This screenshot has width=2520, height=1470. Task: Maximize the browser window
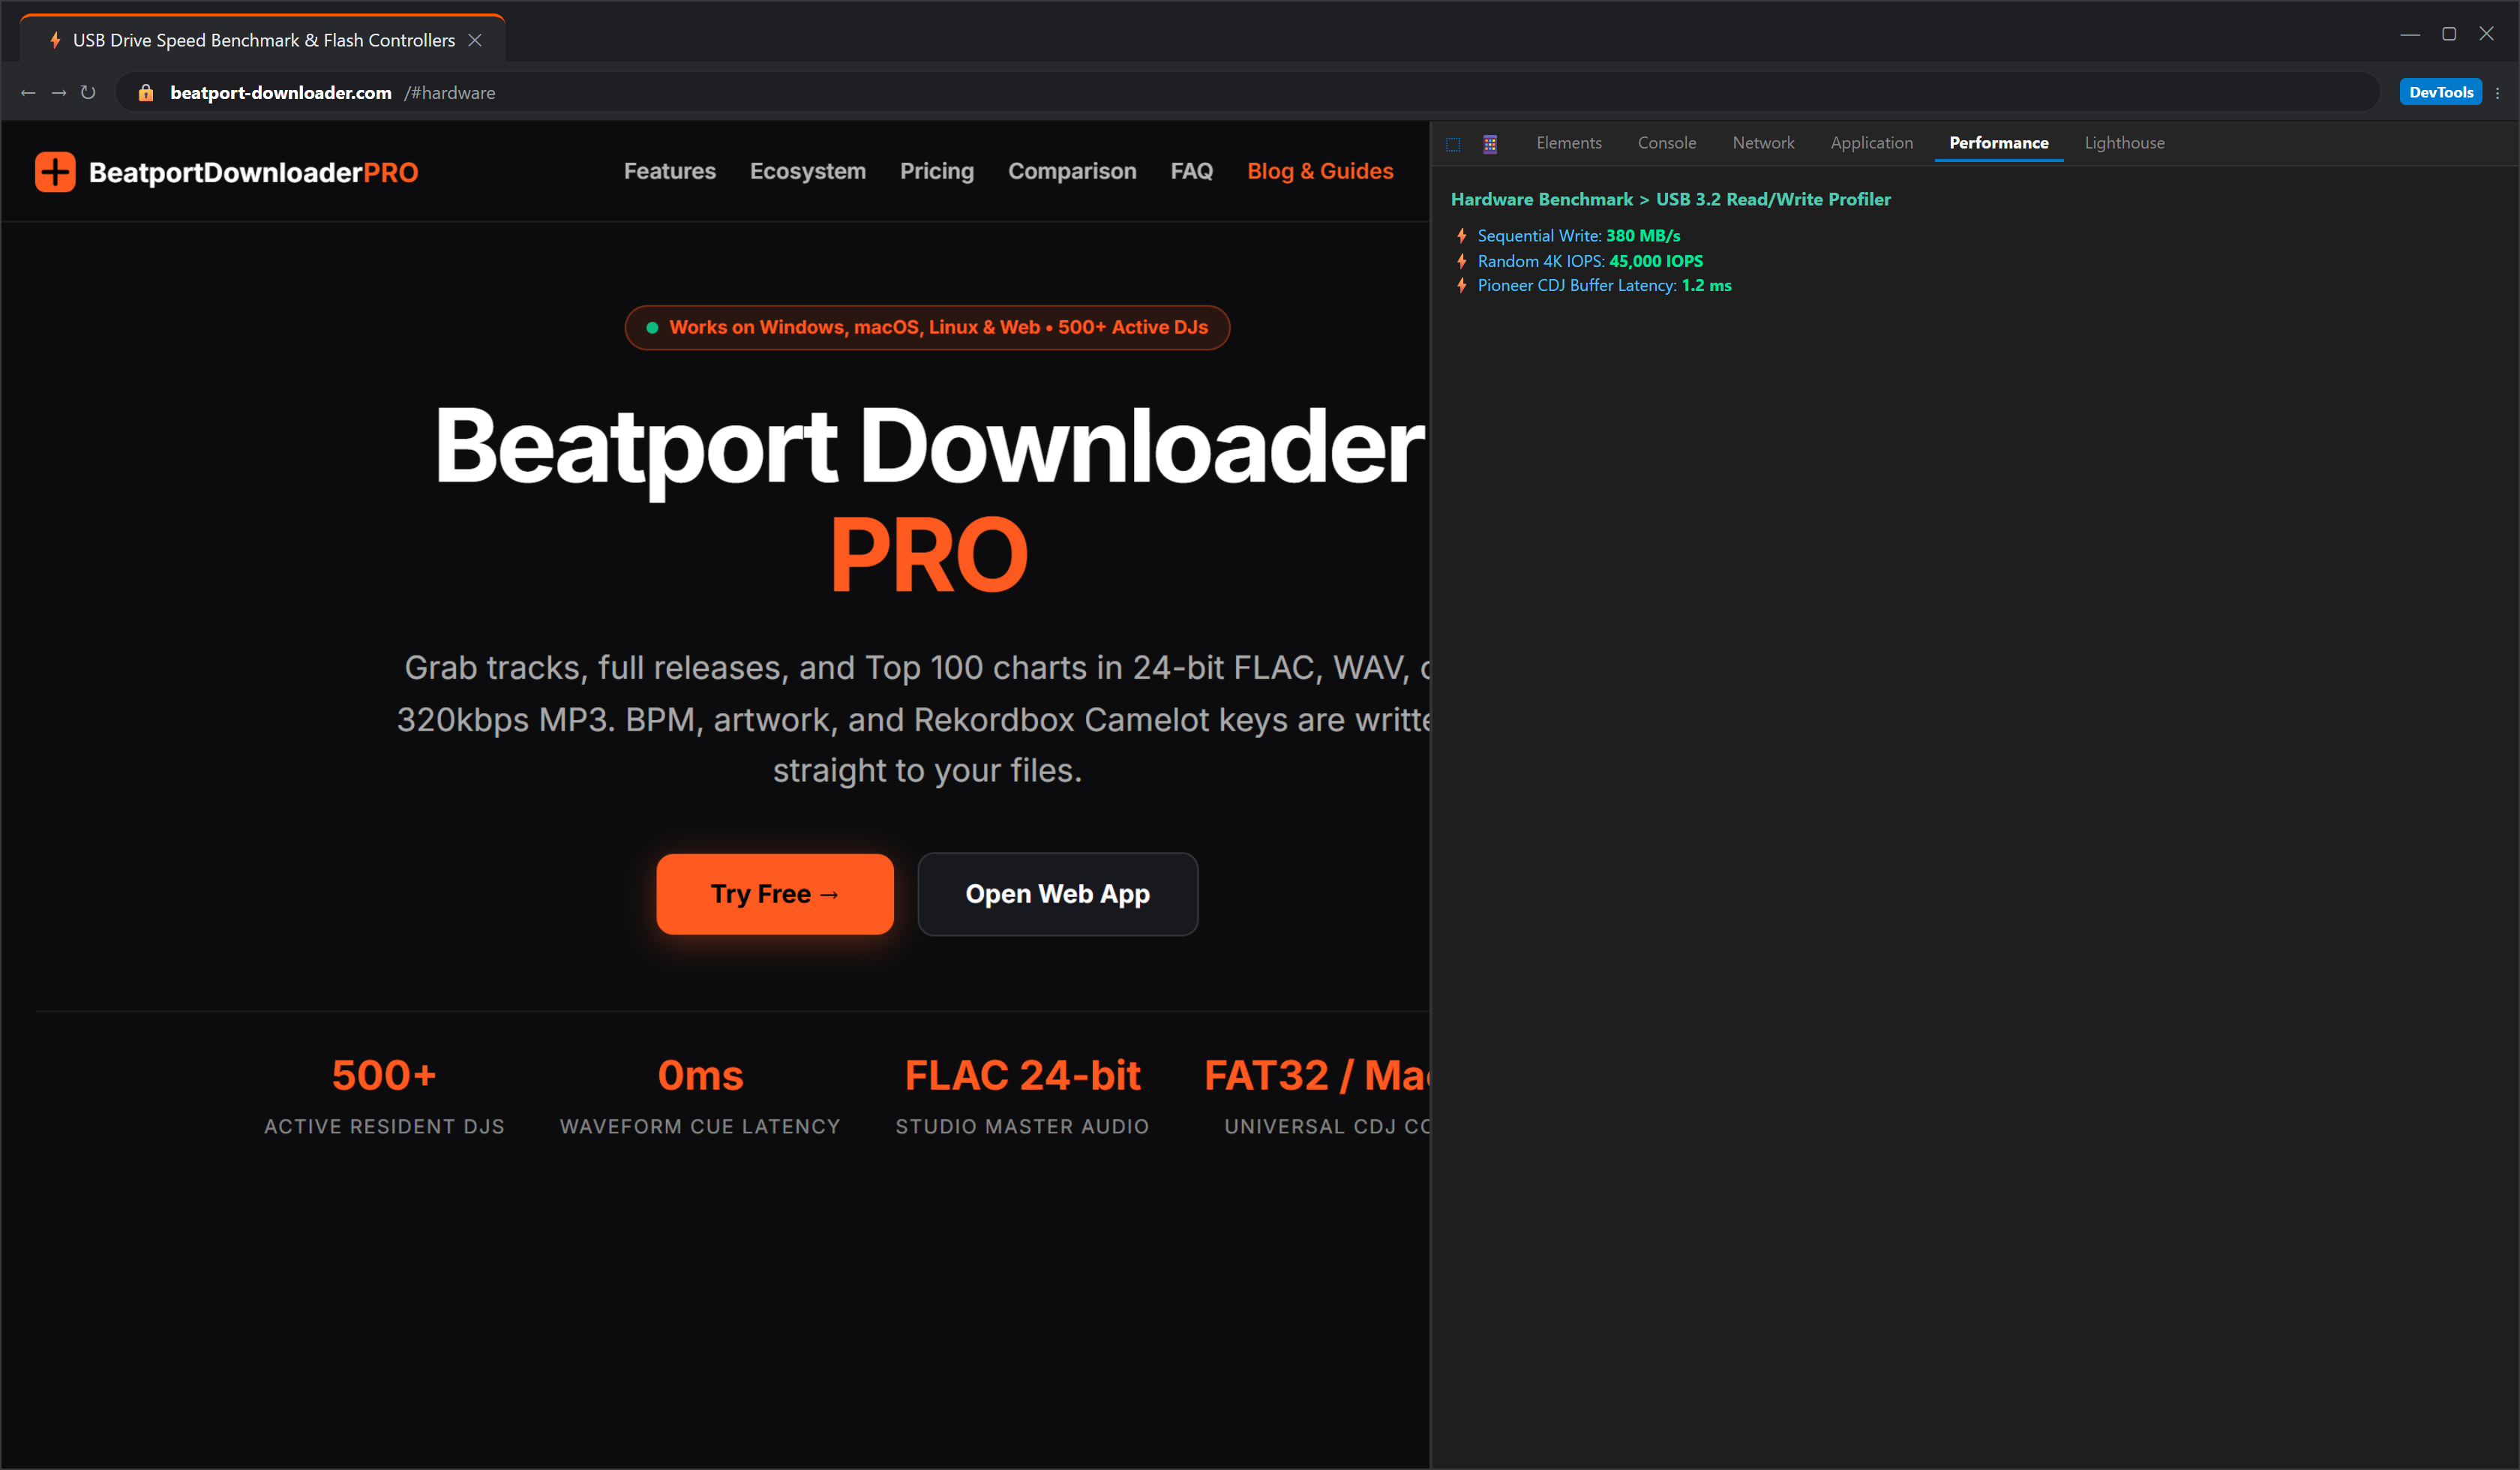(x=2449, y=33)
